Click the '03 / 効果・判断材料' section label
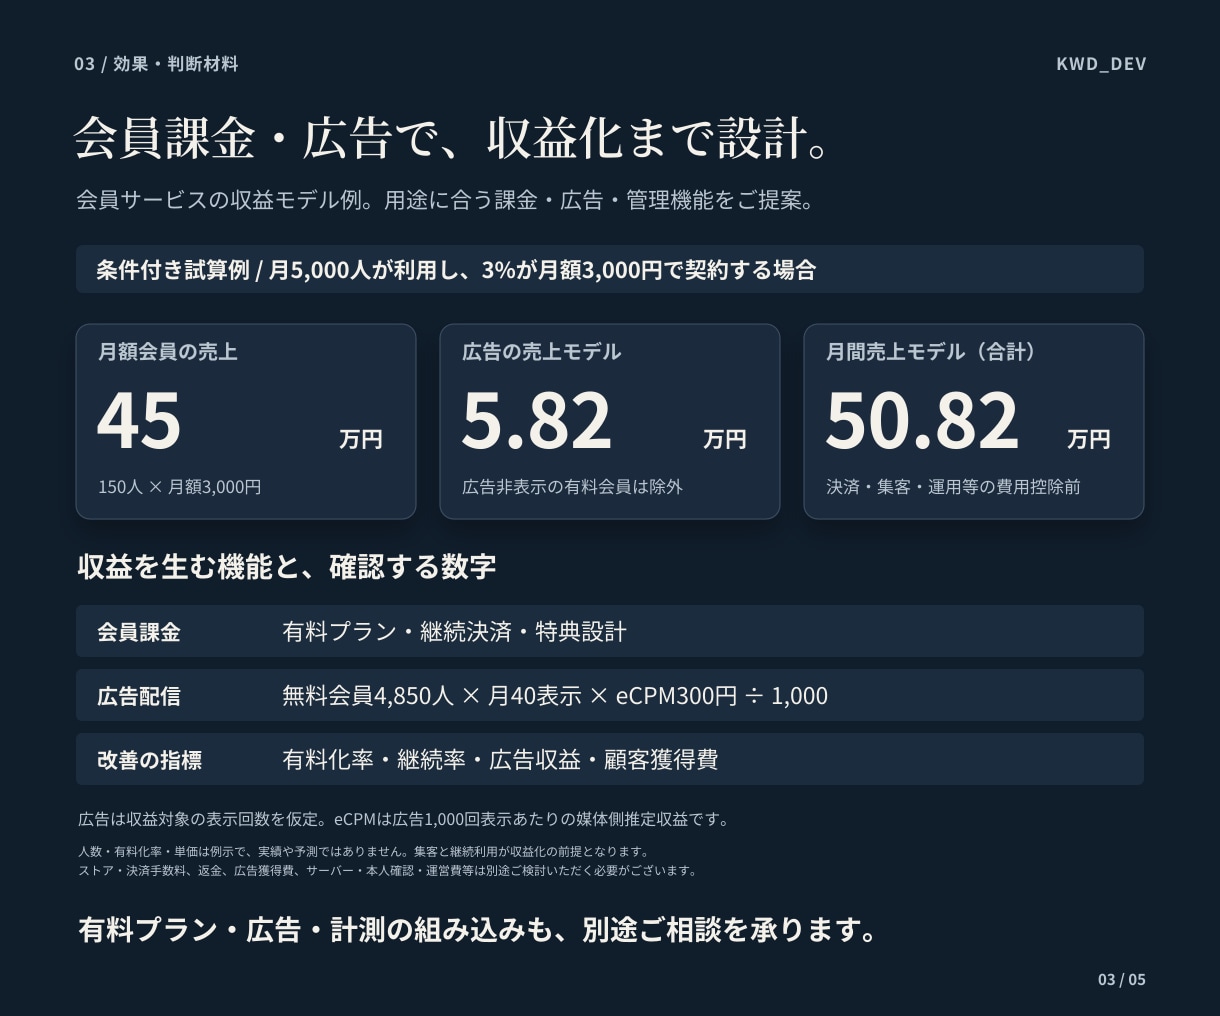This screenshot has width=1220, height=1016. click(x=156, y=64)
